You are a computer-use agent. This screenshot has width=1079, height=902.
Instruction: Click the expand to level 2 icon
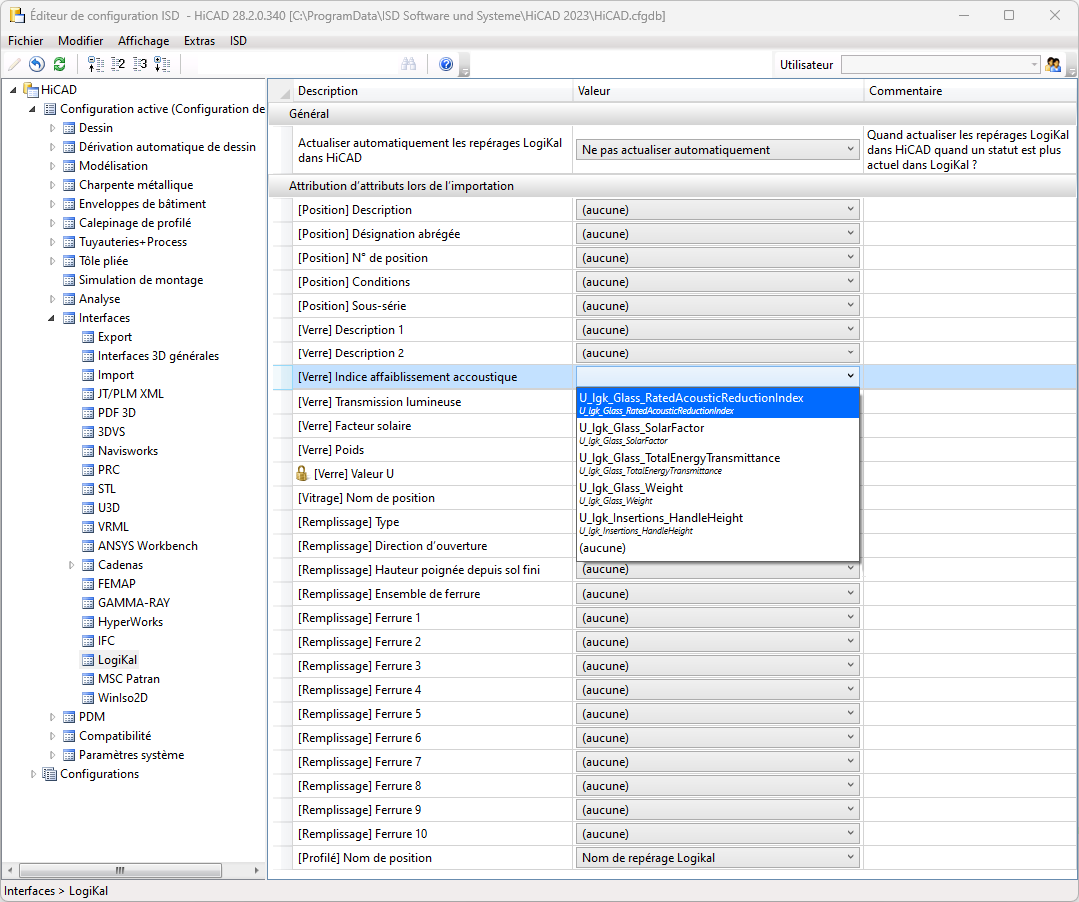(118, 64)
